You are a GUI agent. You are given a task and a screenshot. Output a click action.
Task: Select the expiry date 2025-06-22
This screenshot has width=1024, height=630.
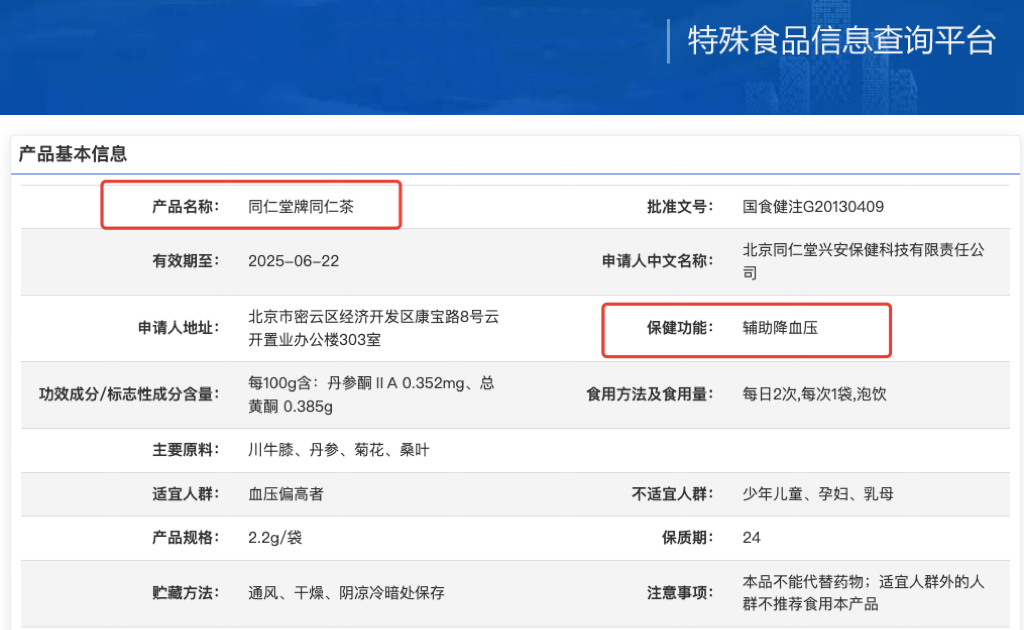point(293,261)
